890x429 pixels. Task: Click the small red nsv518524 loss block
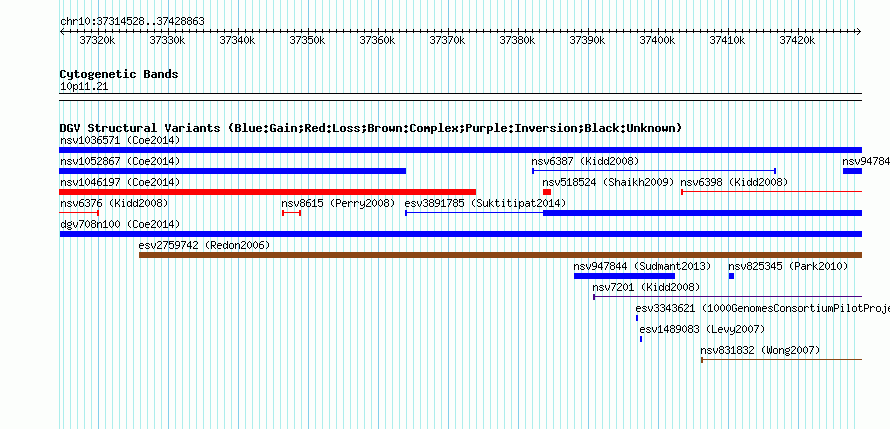click(547, 192)
